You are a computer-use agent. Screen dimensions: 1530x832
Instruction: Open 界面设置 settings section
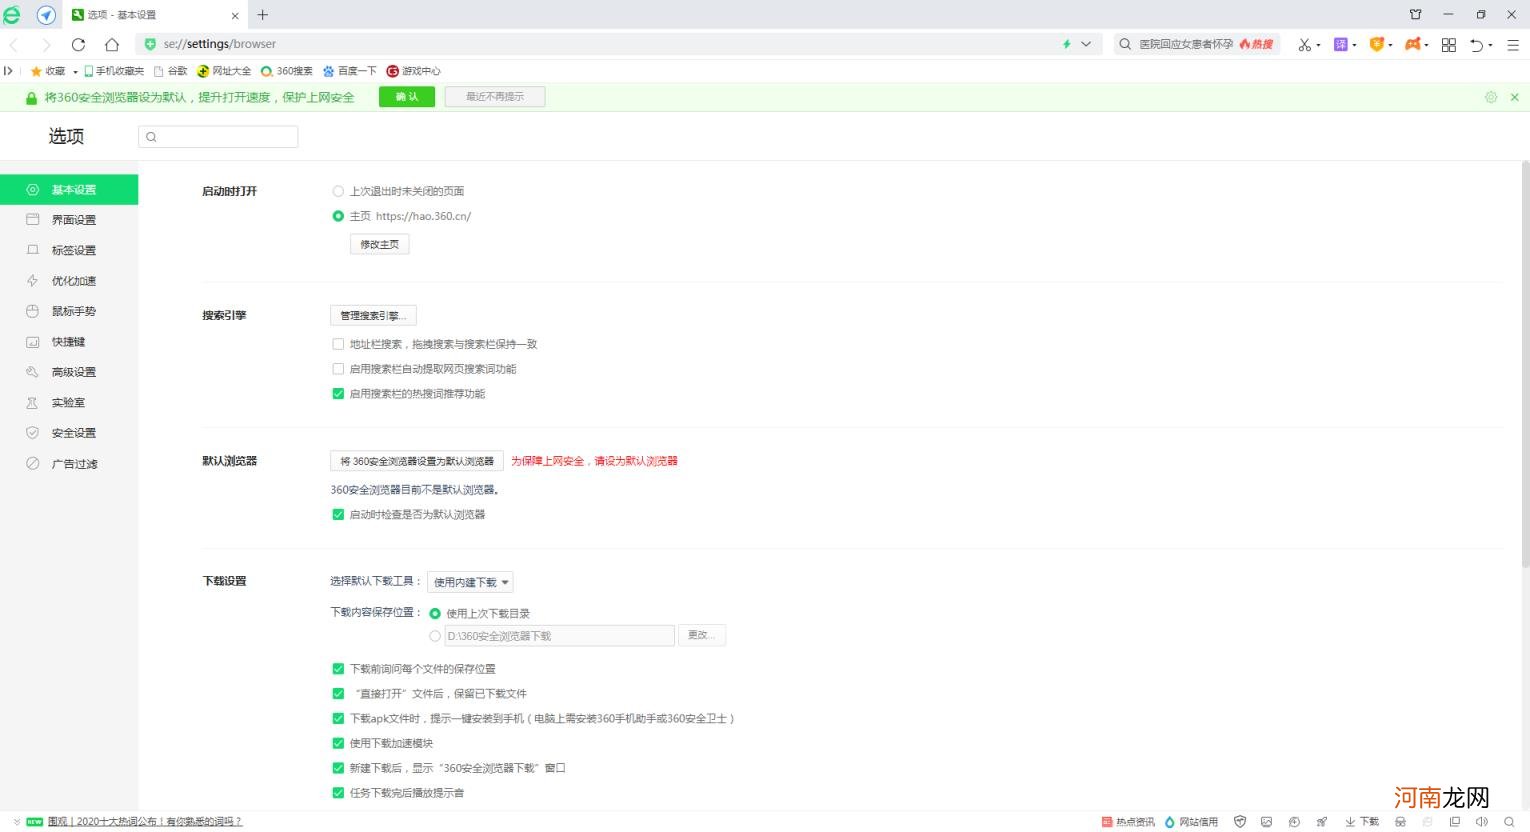click(x=69, y=220)
